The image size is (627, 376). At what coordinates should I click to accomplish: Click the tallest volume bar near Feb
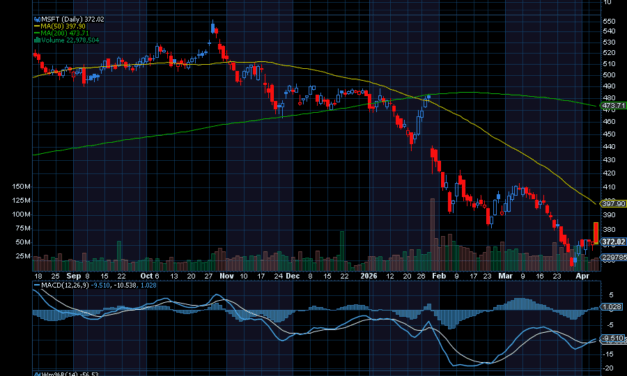432,234
